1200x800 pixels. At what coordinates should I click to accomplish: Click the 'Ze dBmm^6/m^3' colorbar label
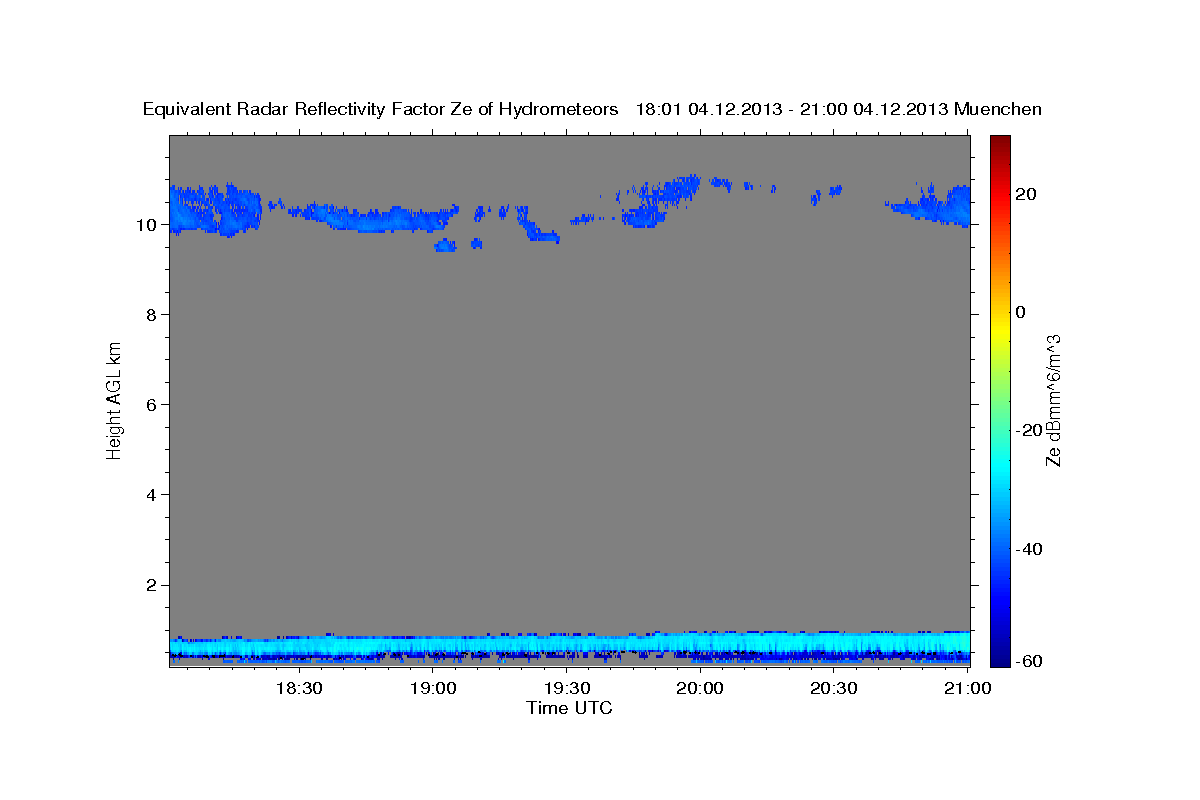1052,400
